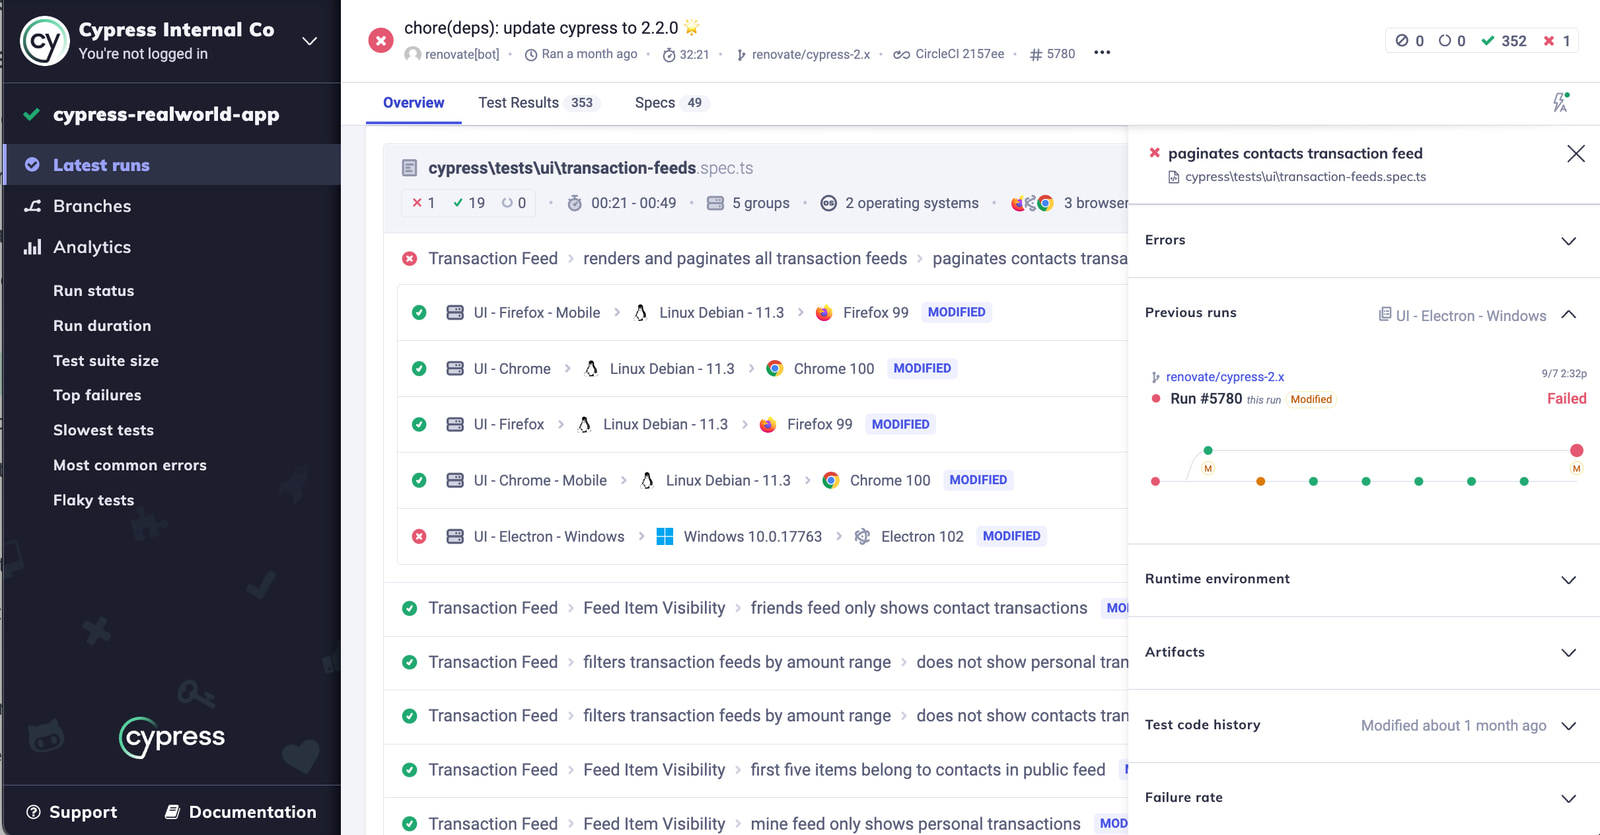Open Run status analytics
This screenshot has height=835, width=1600.
point(94,291)
